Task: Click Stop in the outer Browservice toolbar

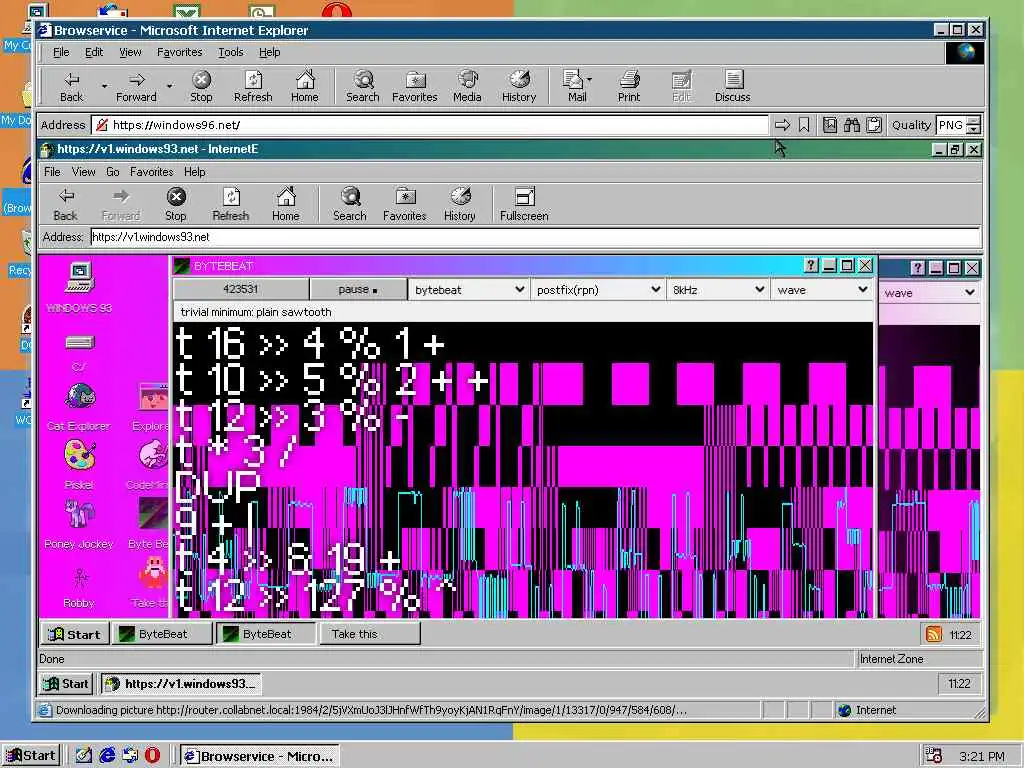Action: pos(201,87)
